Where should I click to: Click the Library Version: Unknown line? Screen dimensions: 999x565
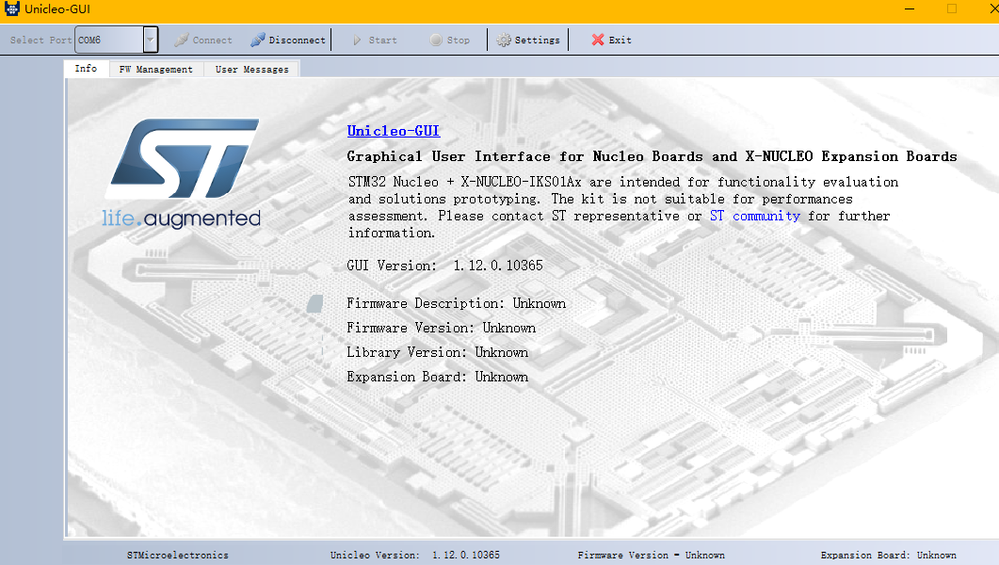[437, 352]
